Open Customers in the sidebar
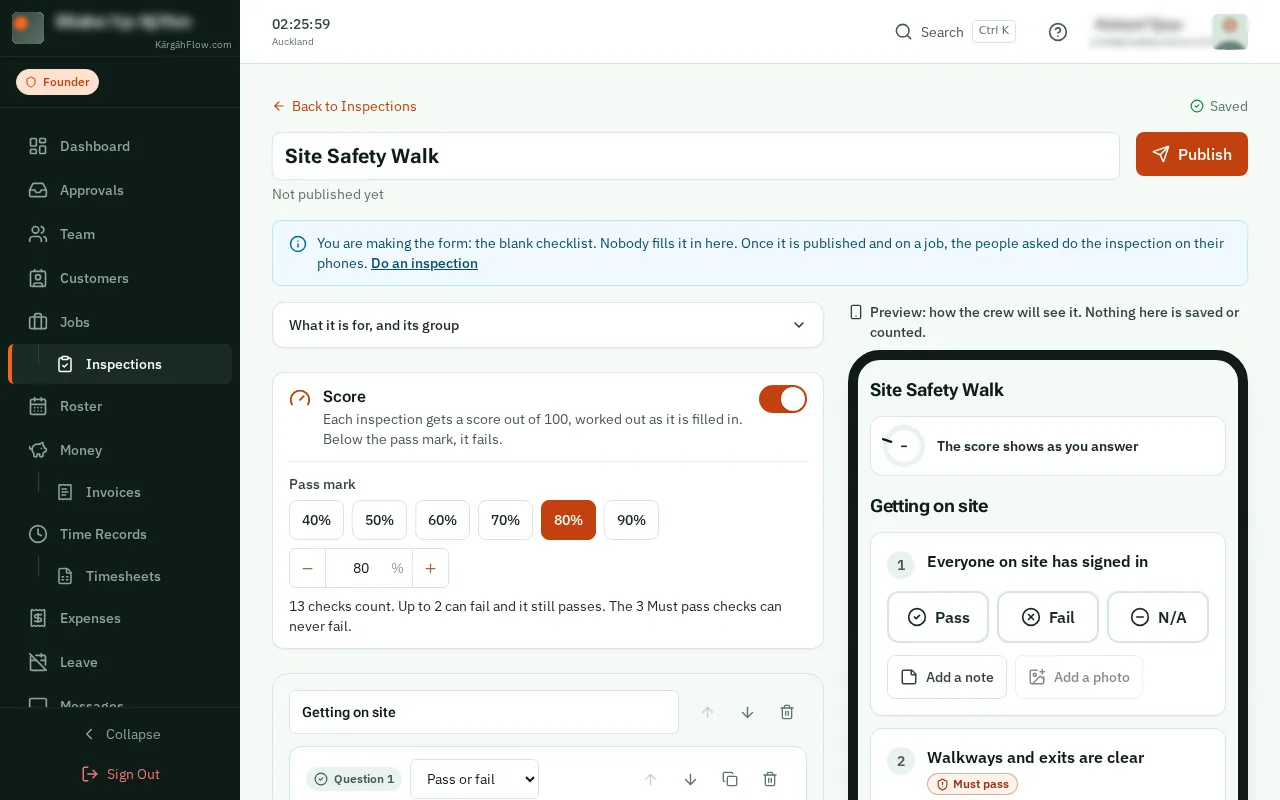Viewport: 1280px width, 800px height. coord(120,278)
